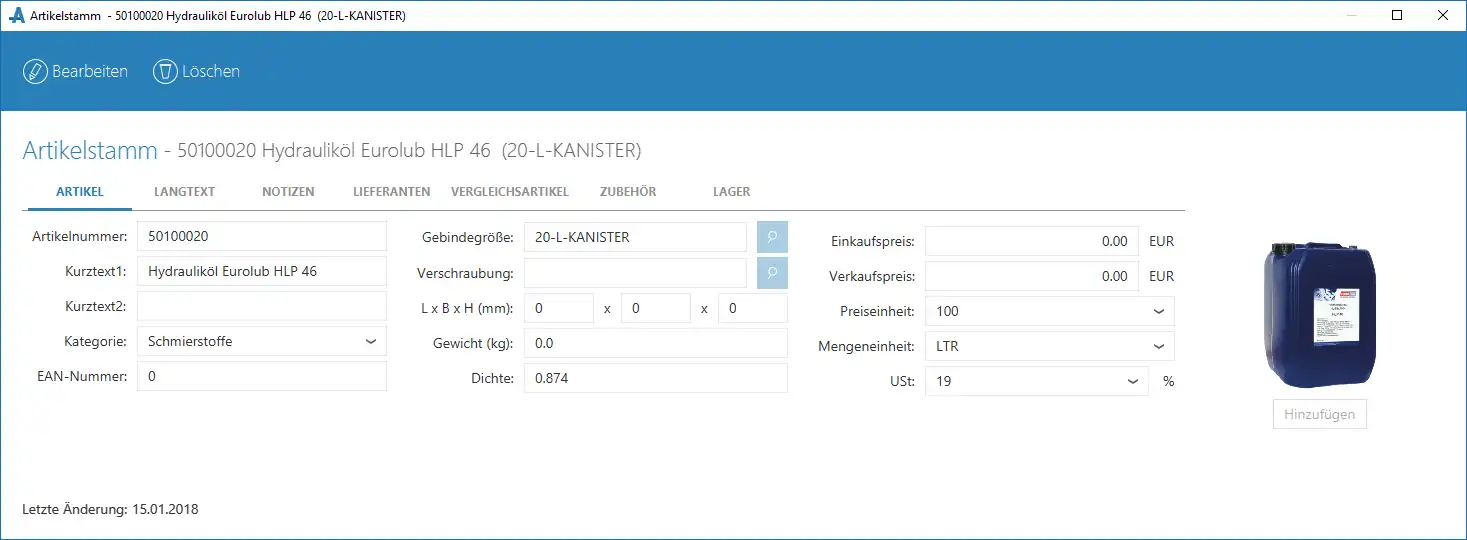Click into the empty Kurztext2 field
This screenshot has width=1467, height=540.
point(262,306)
